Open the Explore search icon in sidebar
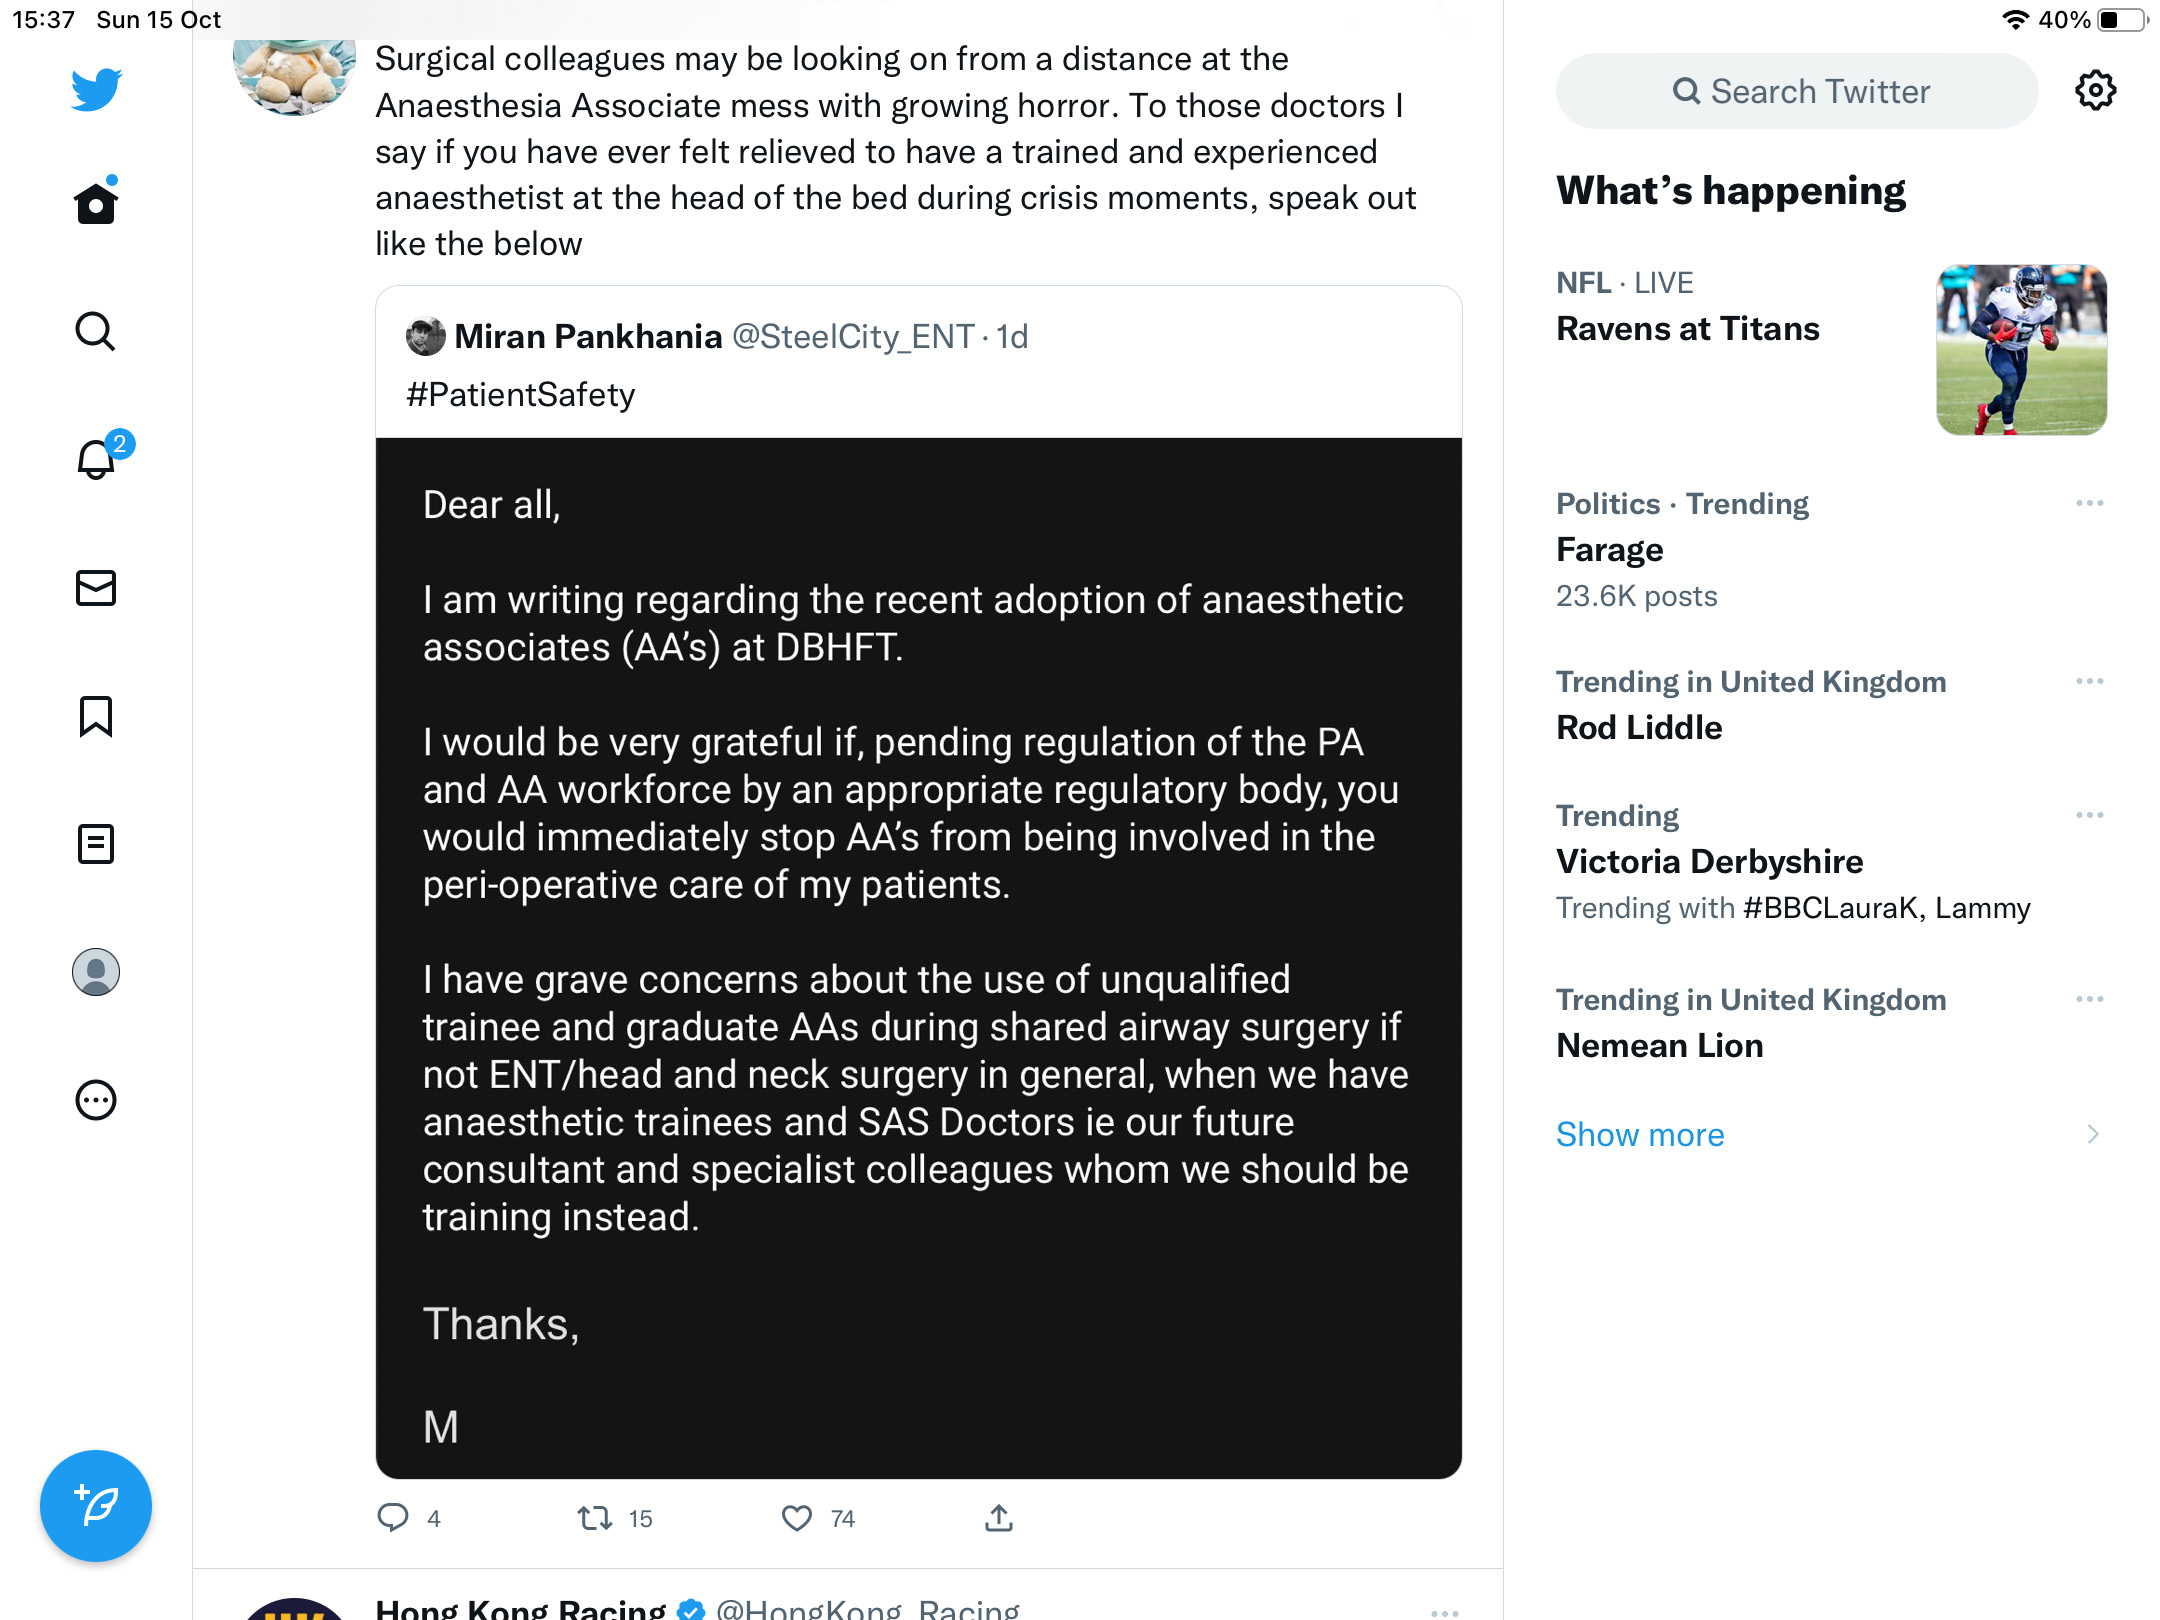Viewport: 2160px width, 1620px height. 96,331
